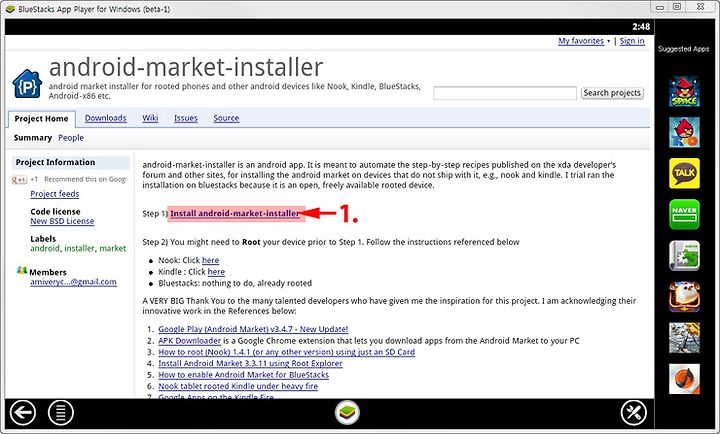
Task: Open the People sub-tab
Action: pos(71,138)
